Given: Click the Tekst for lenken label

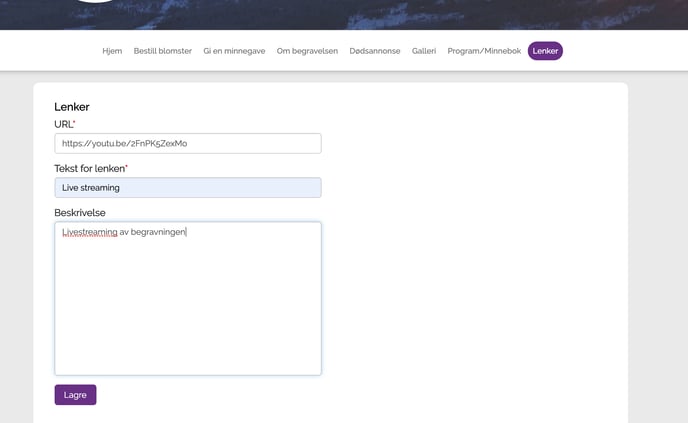Looking at the screenshot, I should pos(91,168).
